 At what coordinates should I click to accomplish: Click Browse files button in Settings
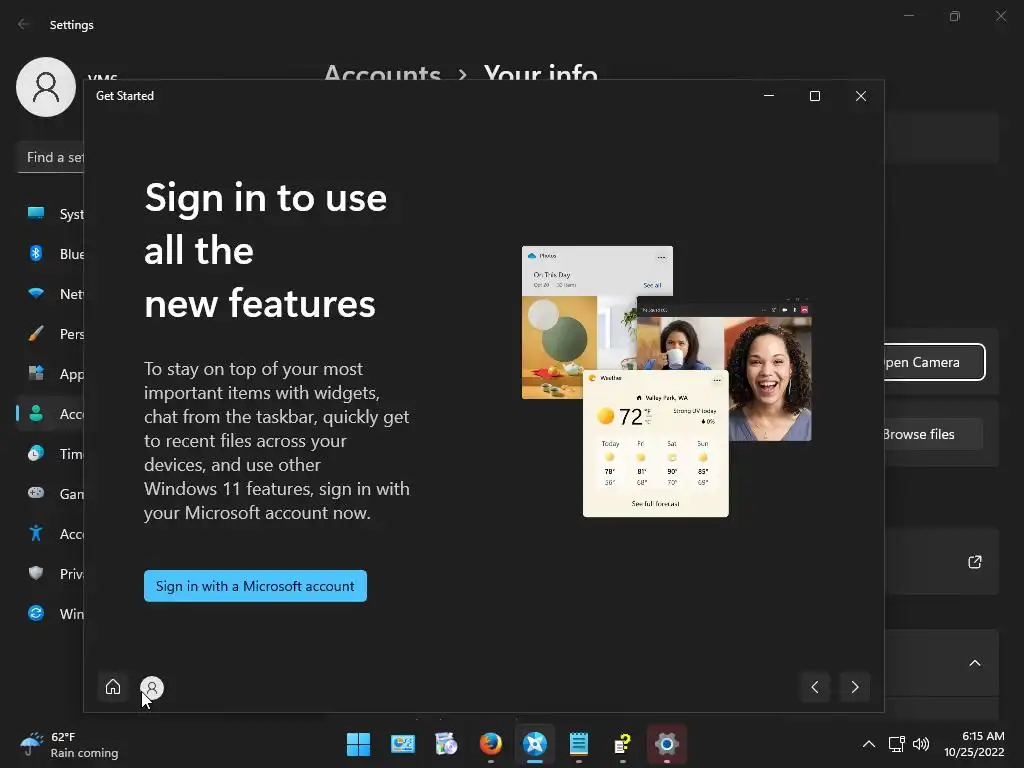tap(933, 434)
